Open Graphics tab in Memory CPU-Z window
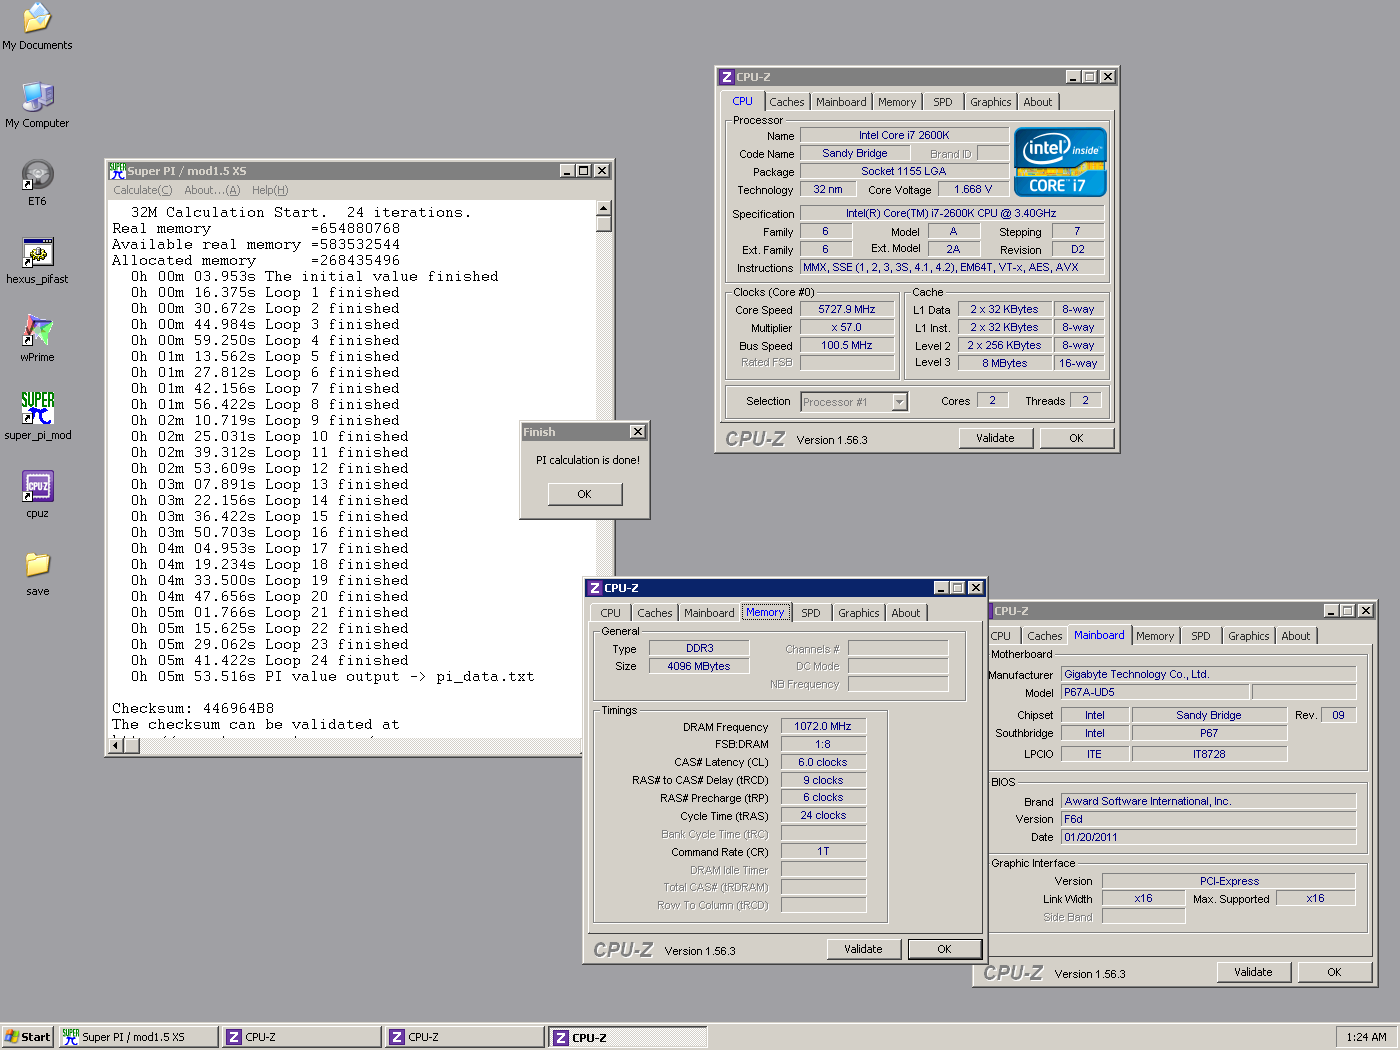The image size is (1400, 1050). (859, 613)
